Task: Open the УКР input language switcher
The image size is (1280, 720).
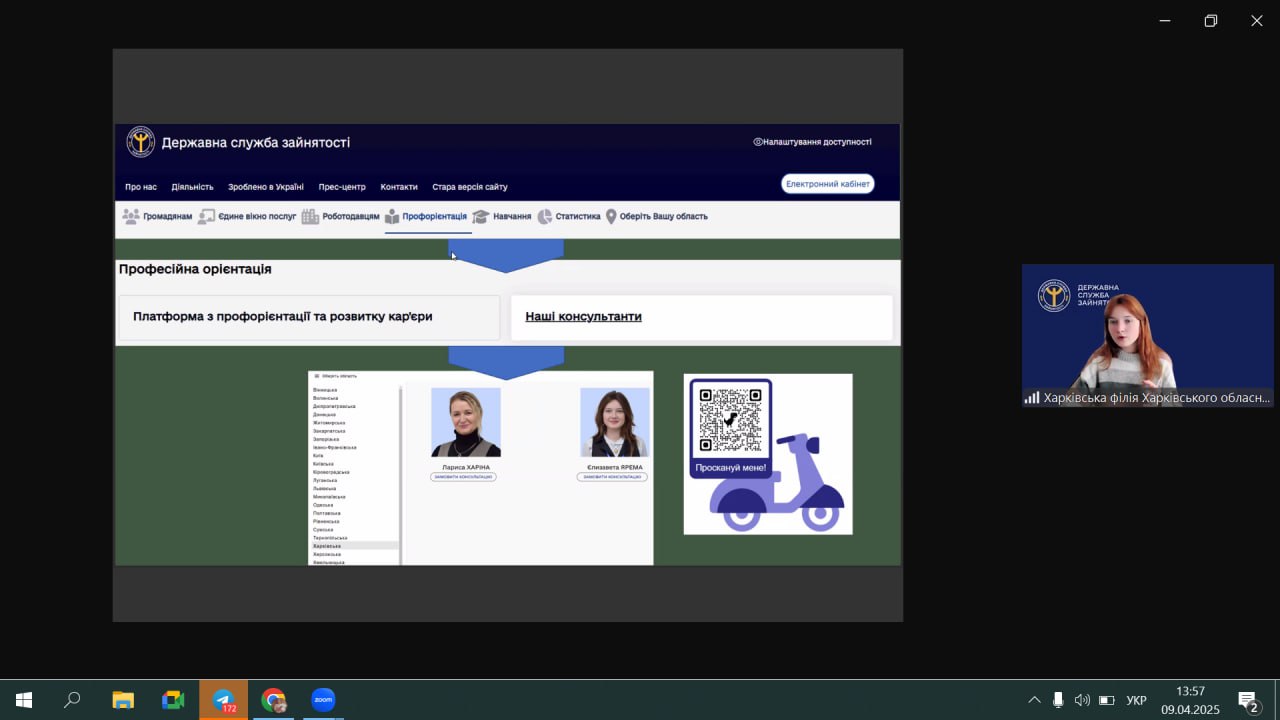Action: pyautogui.click(x=1137, y=700)
